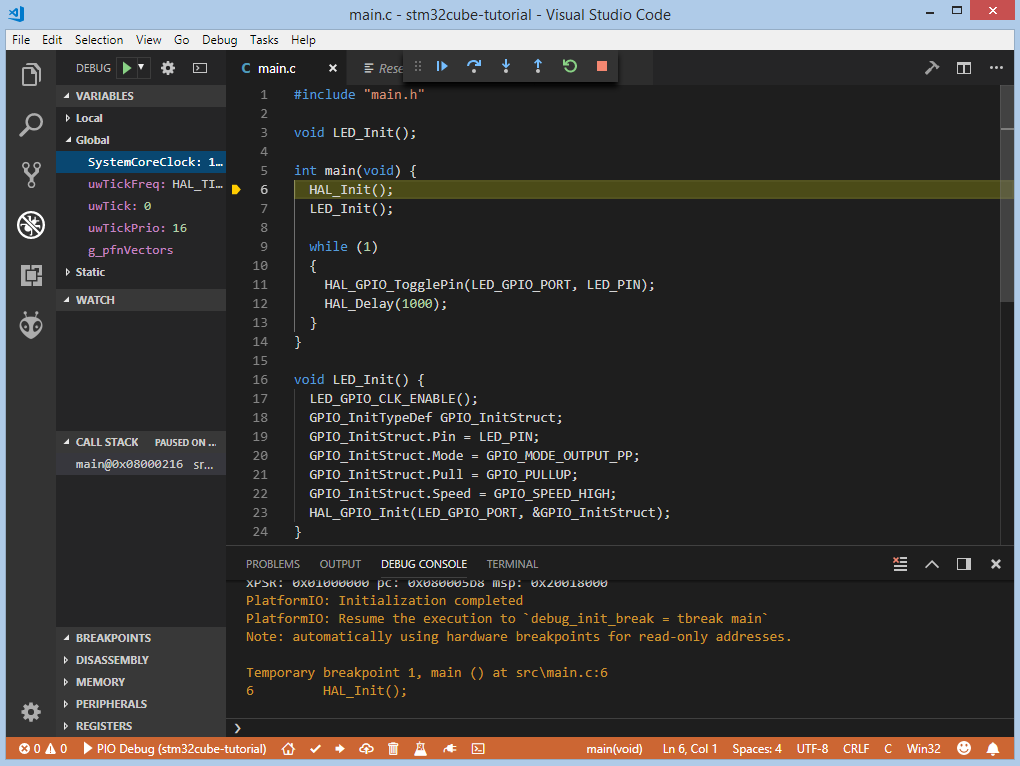Open PlatformIO Home from status bar
This screenshot has width=1020, height=766.
(x=288, y=749)
